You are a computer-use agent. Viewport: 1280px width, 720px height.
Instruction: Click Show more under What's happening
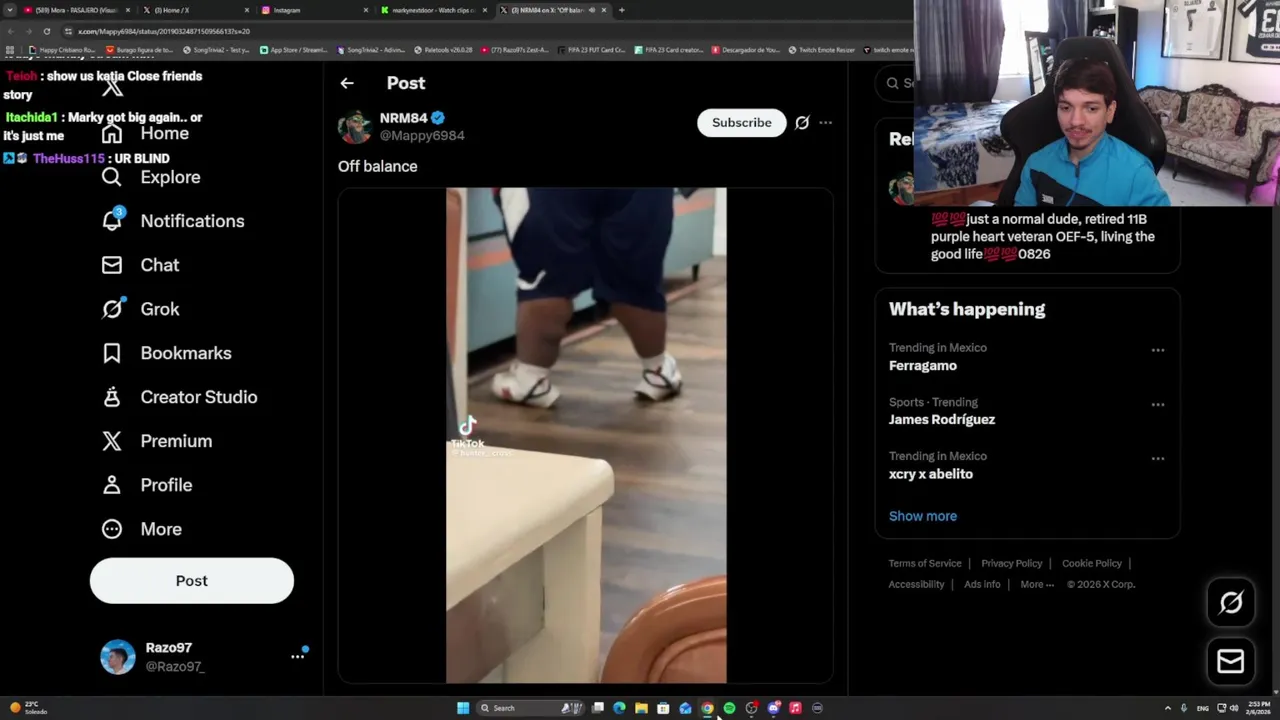pos(923,516)
